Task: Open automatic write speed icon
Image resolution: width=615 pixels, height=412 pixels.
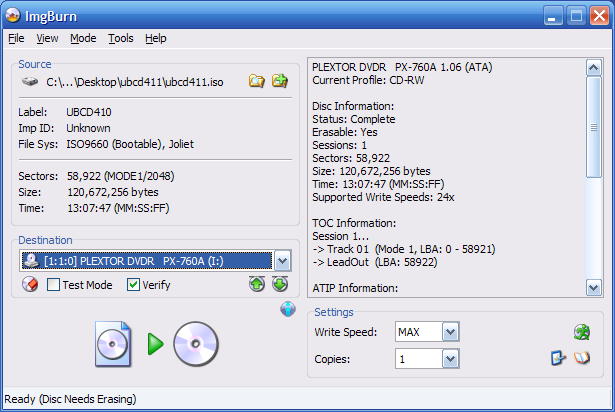Action: click(x=582, y=332)
